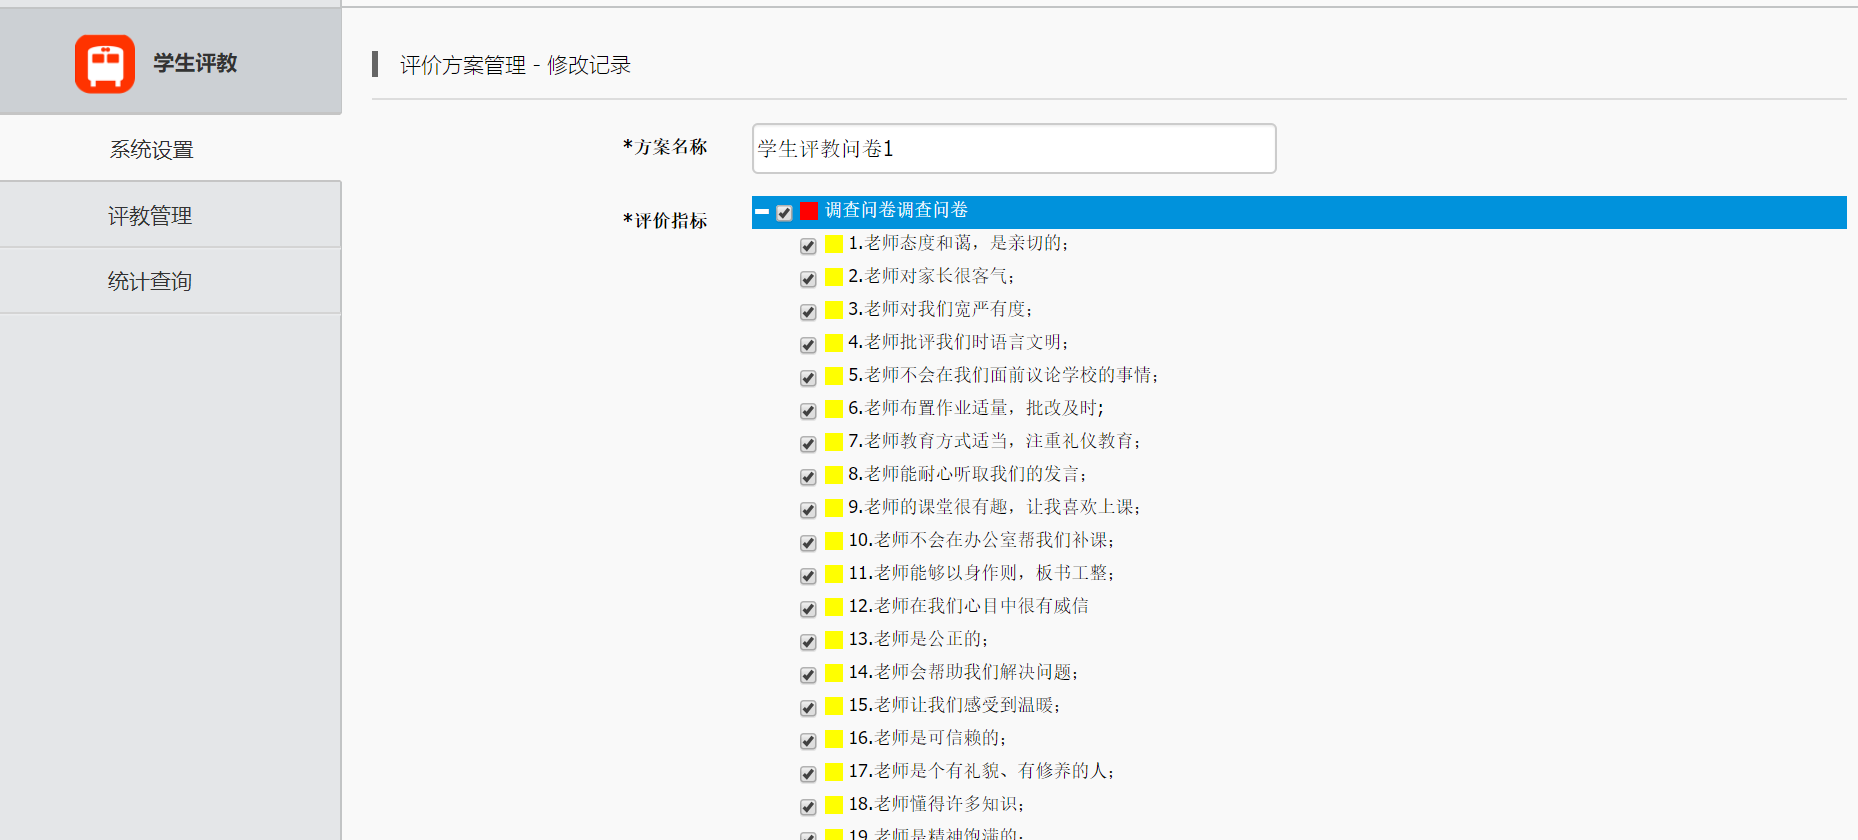Toggle checkbox for 3.老师对我们宽严有度

click(x=808, y=312)
